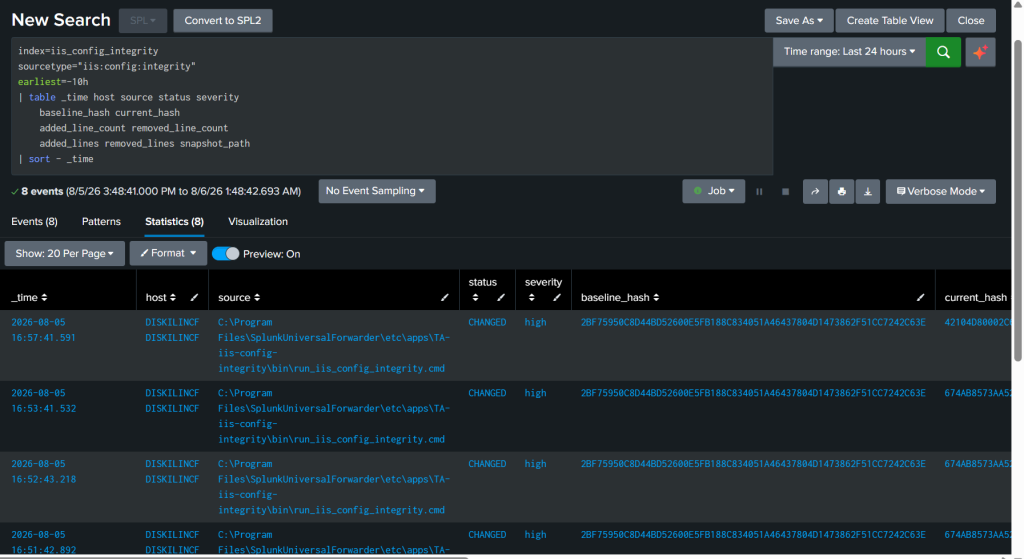Image resolution: width=1024 pixels, height=559 pixels.
Task: Pause the search job
Action: (759, 191)
